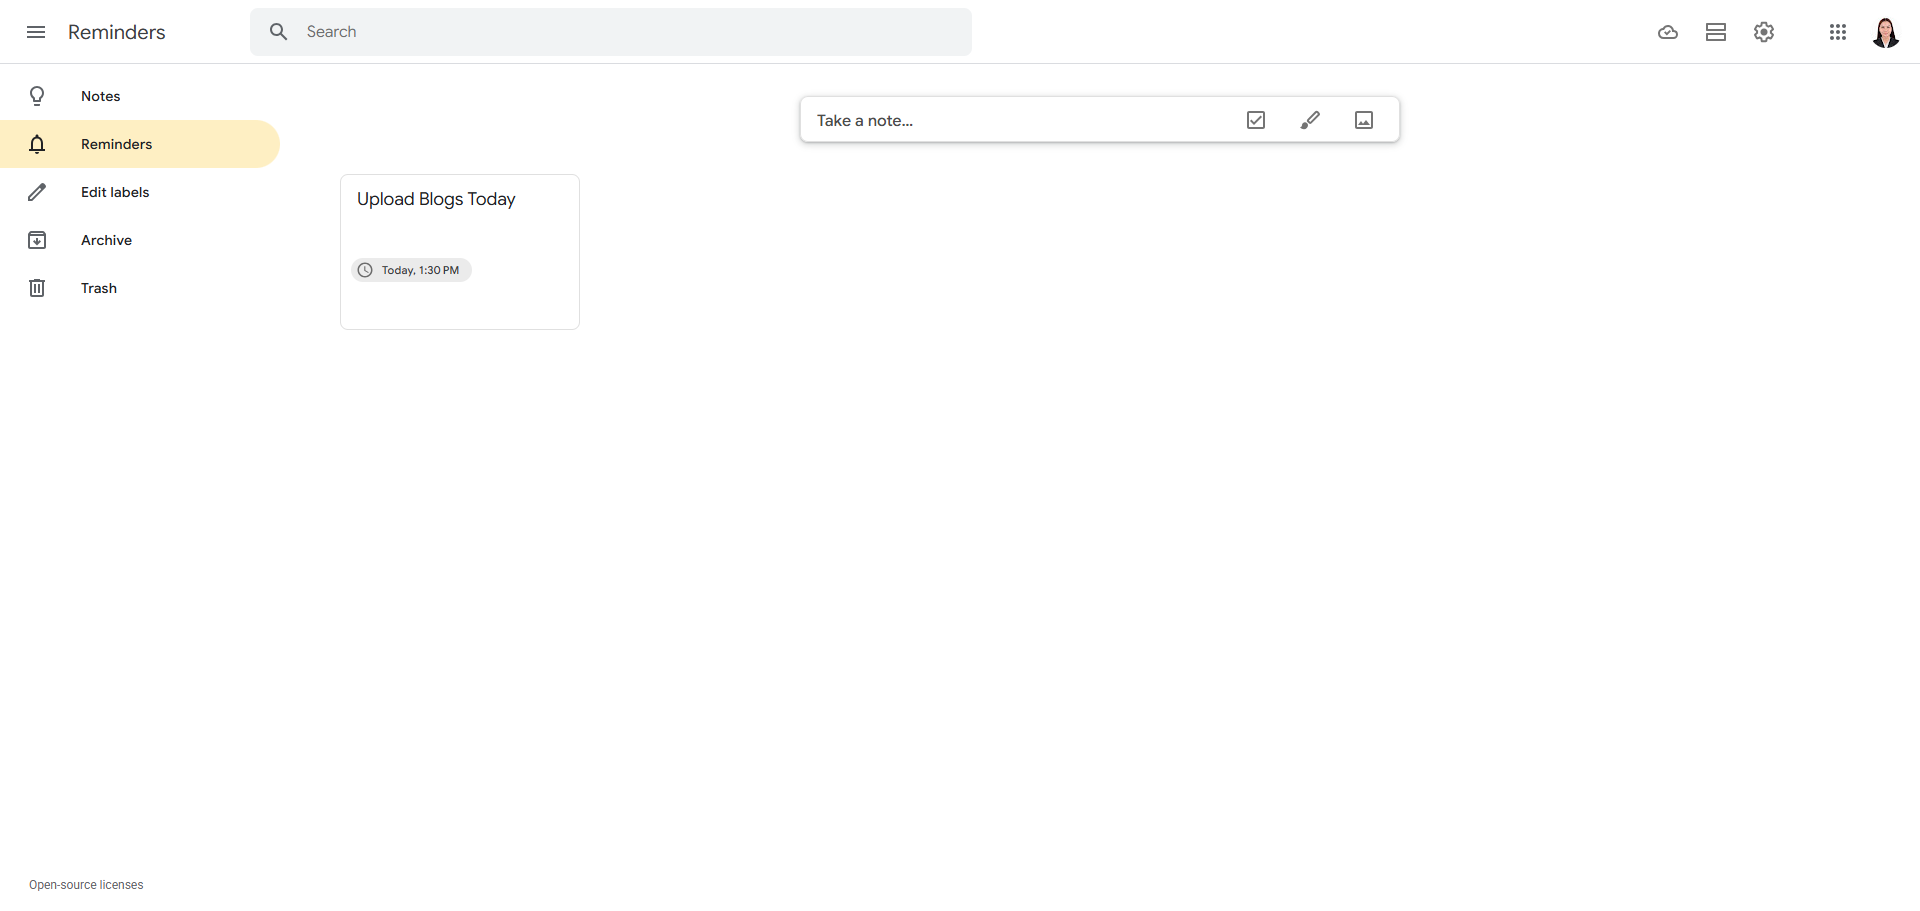Create a new drawing note
This screenshot has width=1920, height=911.
(x=1310, y=120)
